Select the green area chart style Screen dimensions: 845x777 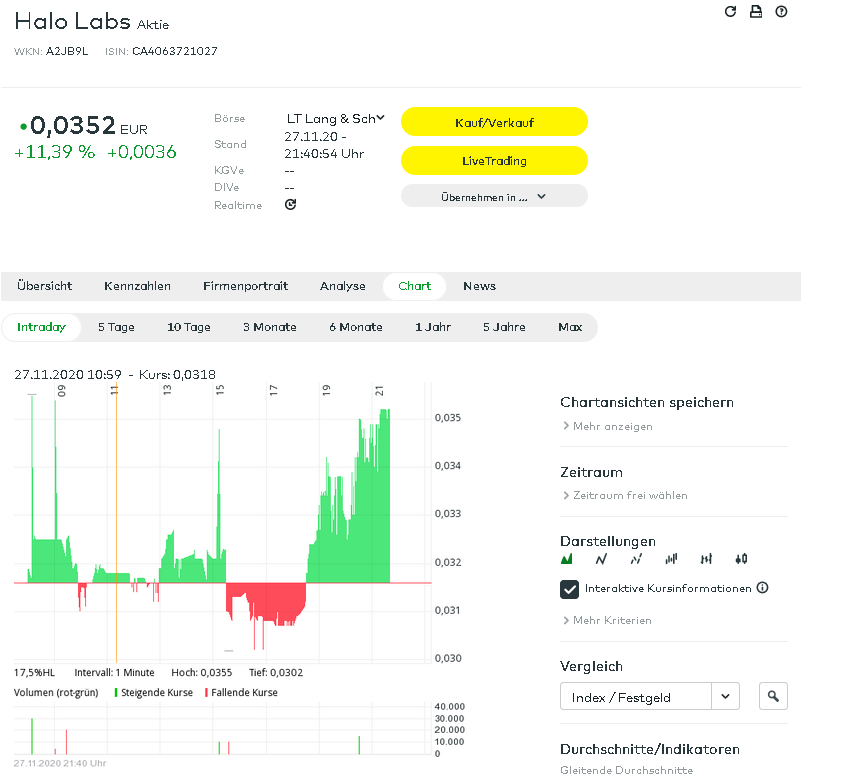[568, 559]
